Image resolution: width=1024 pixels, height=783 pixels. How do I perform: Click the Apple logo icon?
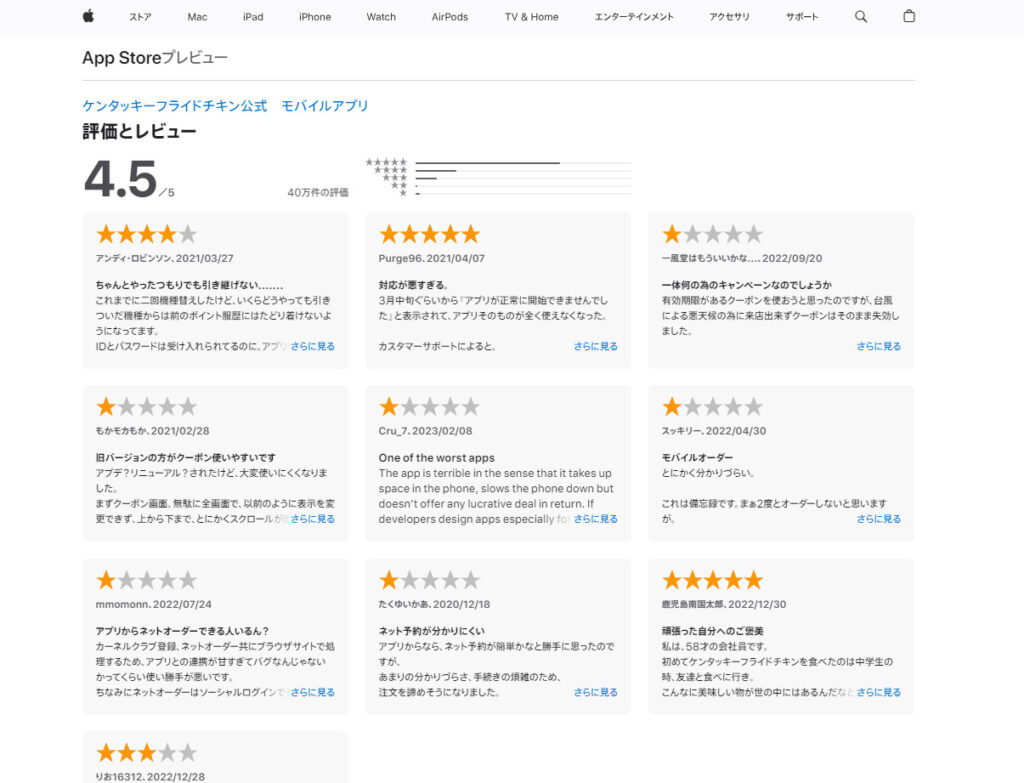pos(88,16)
